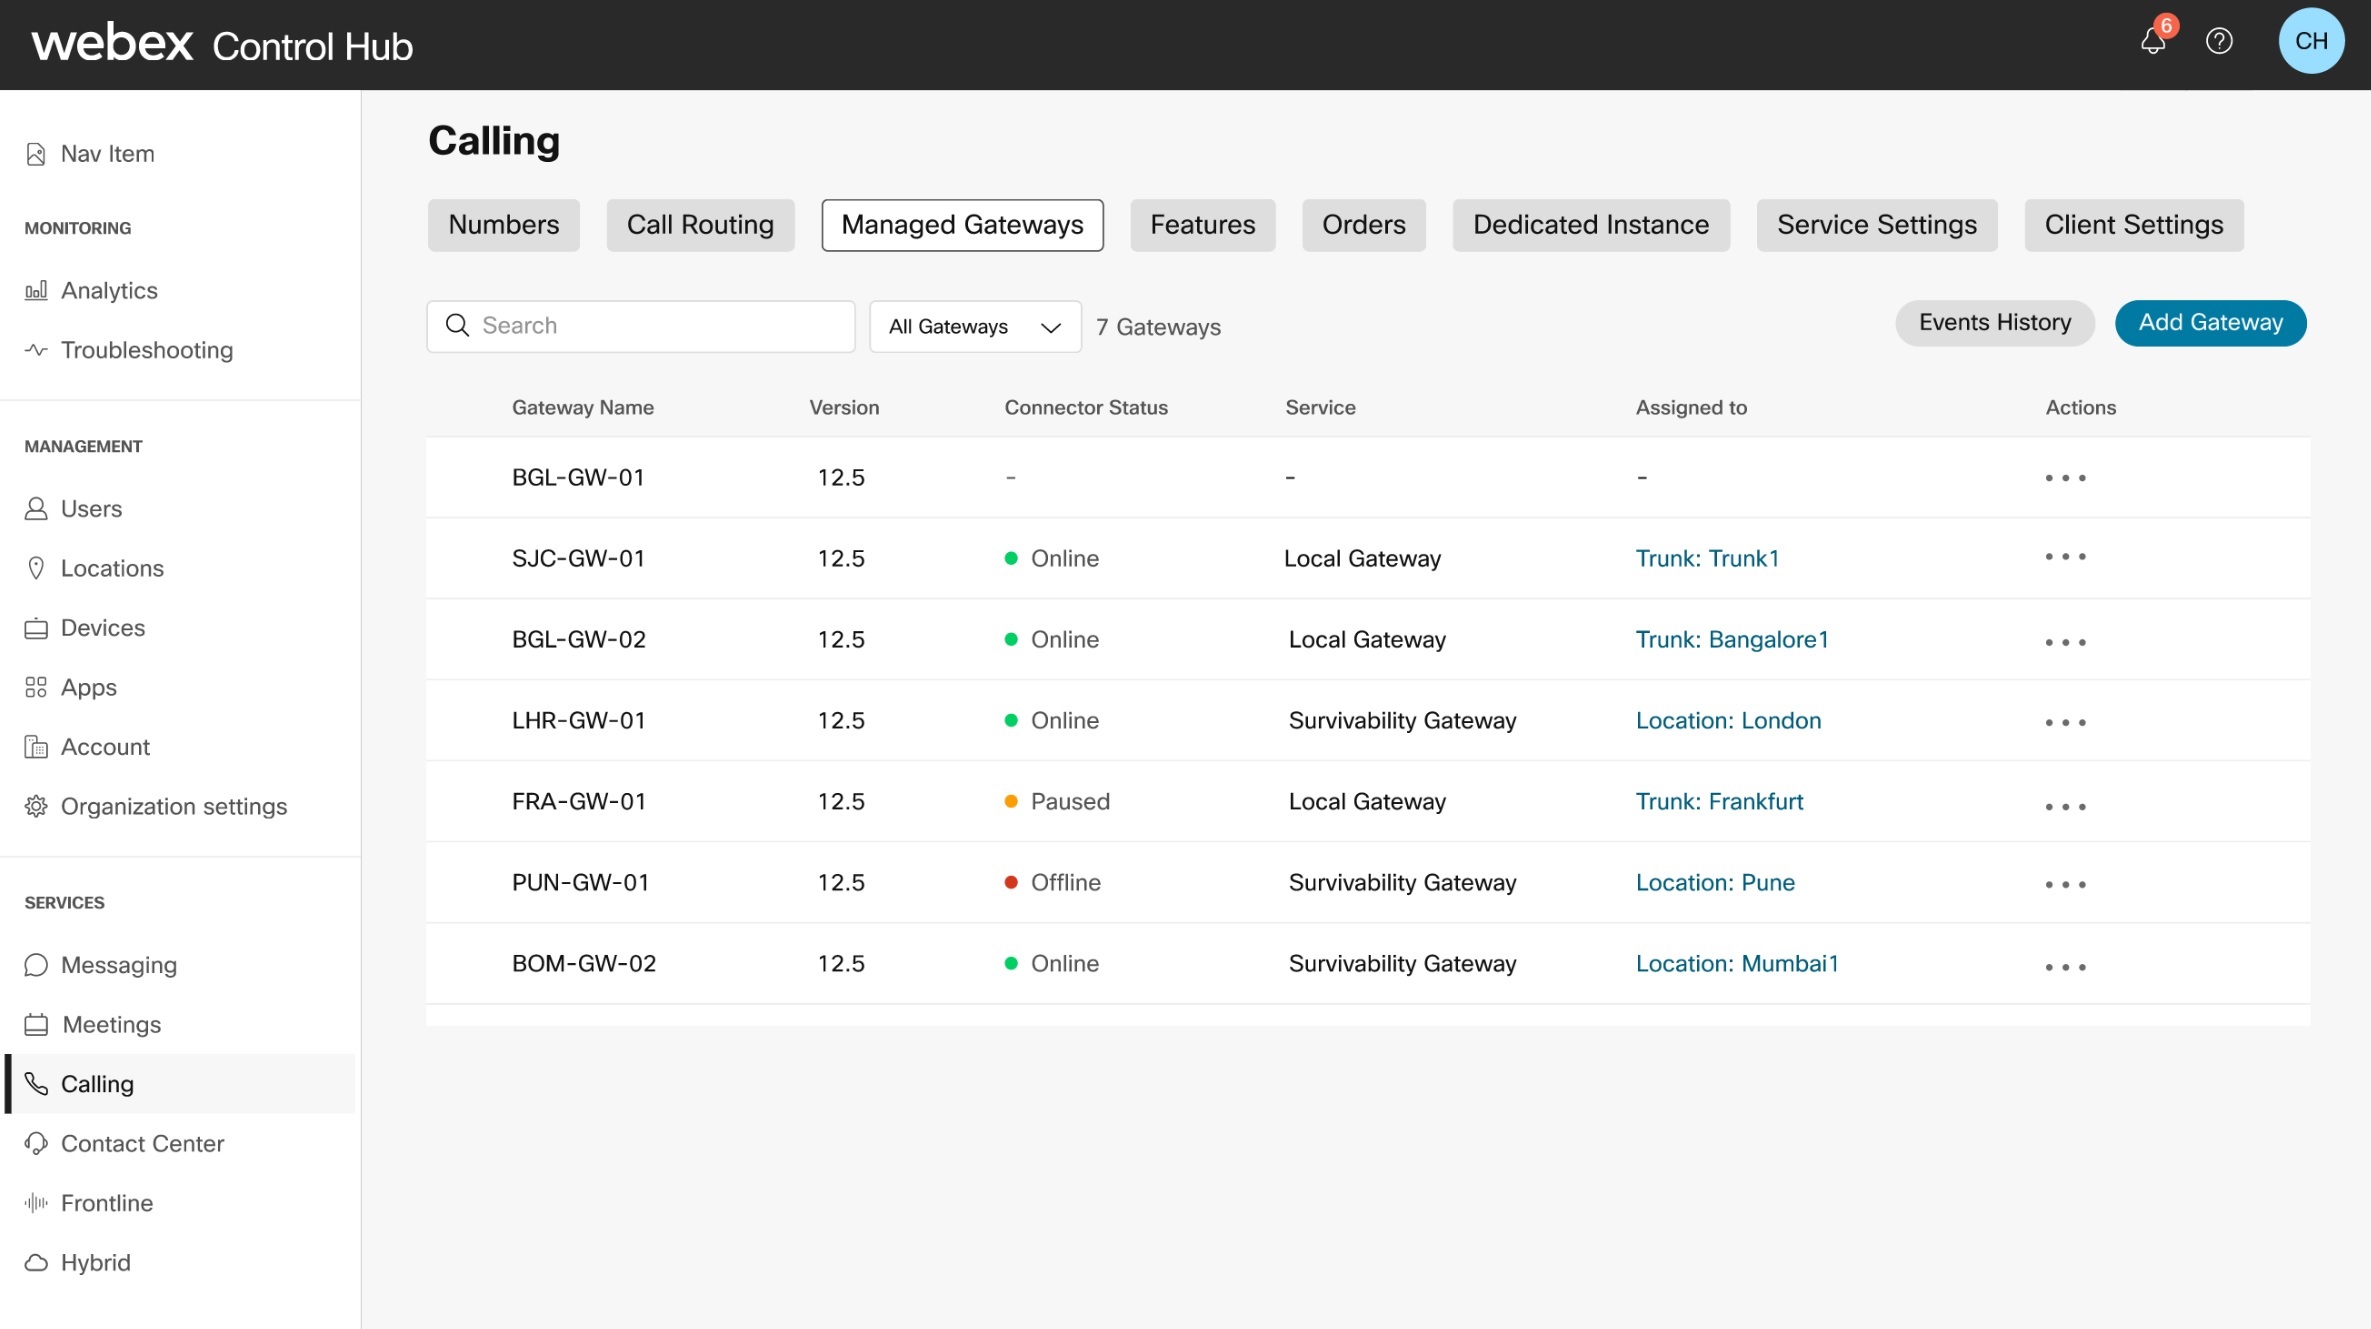Open Events History
The height and width of the screenshot is (1329, 2371).
click(x=1994, y=323)
